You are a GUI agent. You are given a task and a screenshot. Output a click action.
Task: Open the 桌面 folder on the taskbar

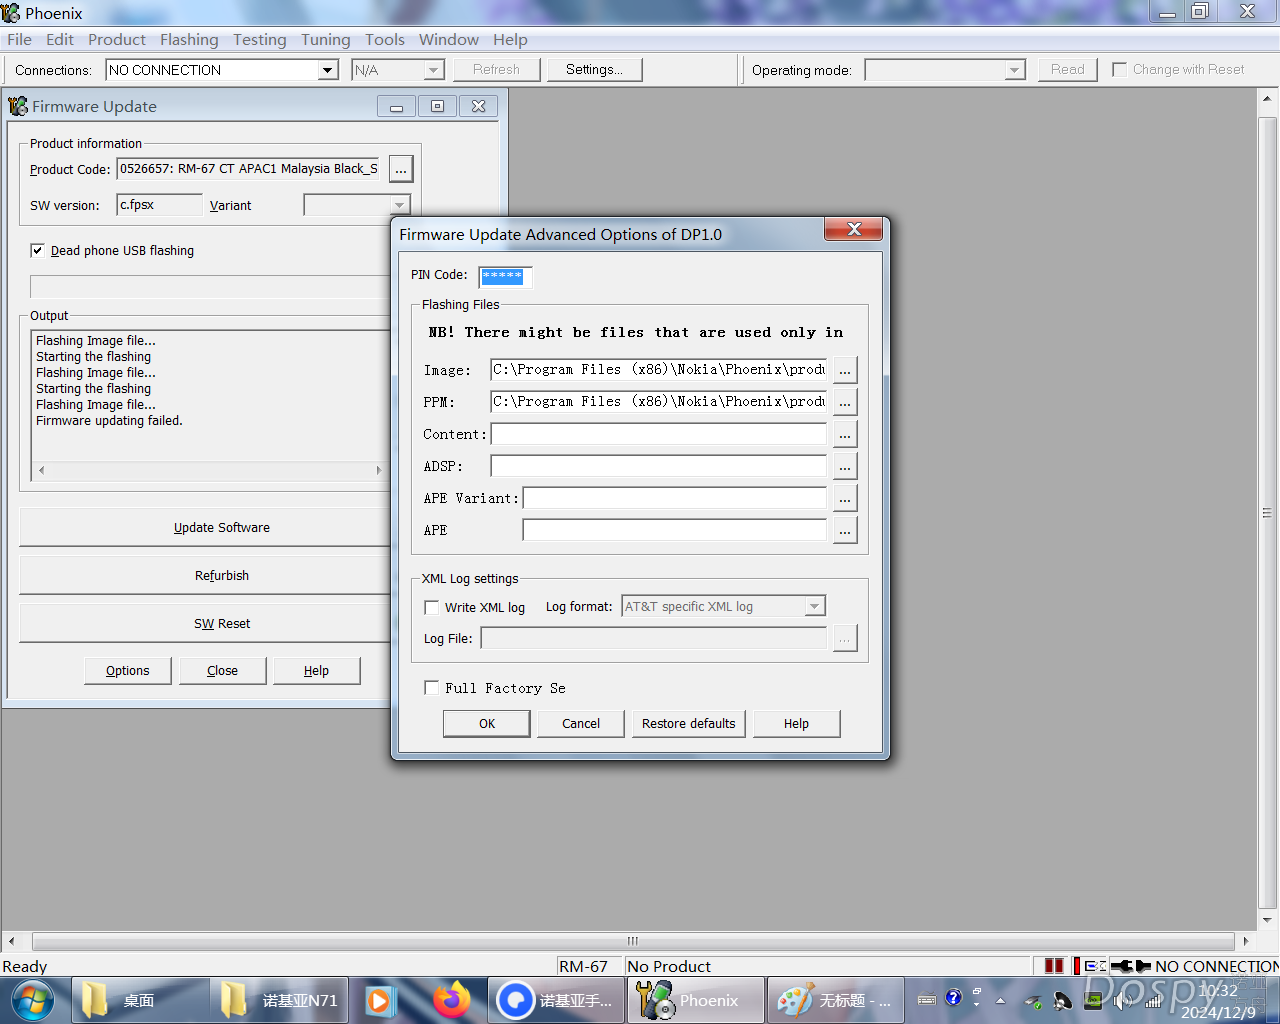(x=139, y=1000)
